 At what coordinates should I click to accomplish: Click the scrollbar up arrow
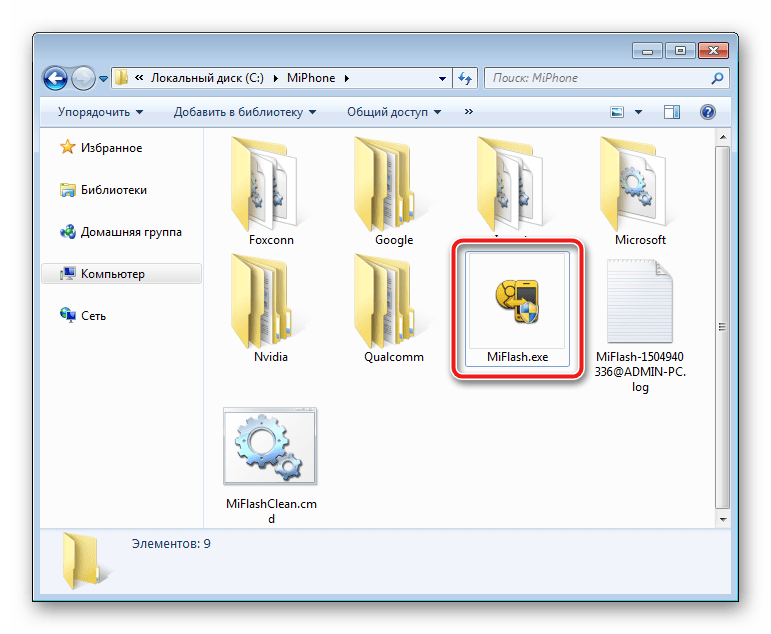click(722, 137)
